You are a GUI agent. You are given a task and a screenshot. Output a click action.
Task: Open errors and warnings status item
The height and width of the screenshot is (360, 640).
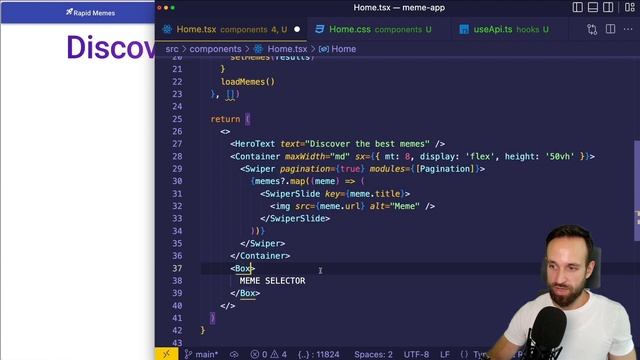[268, 354]
